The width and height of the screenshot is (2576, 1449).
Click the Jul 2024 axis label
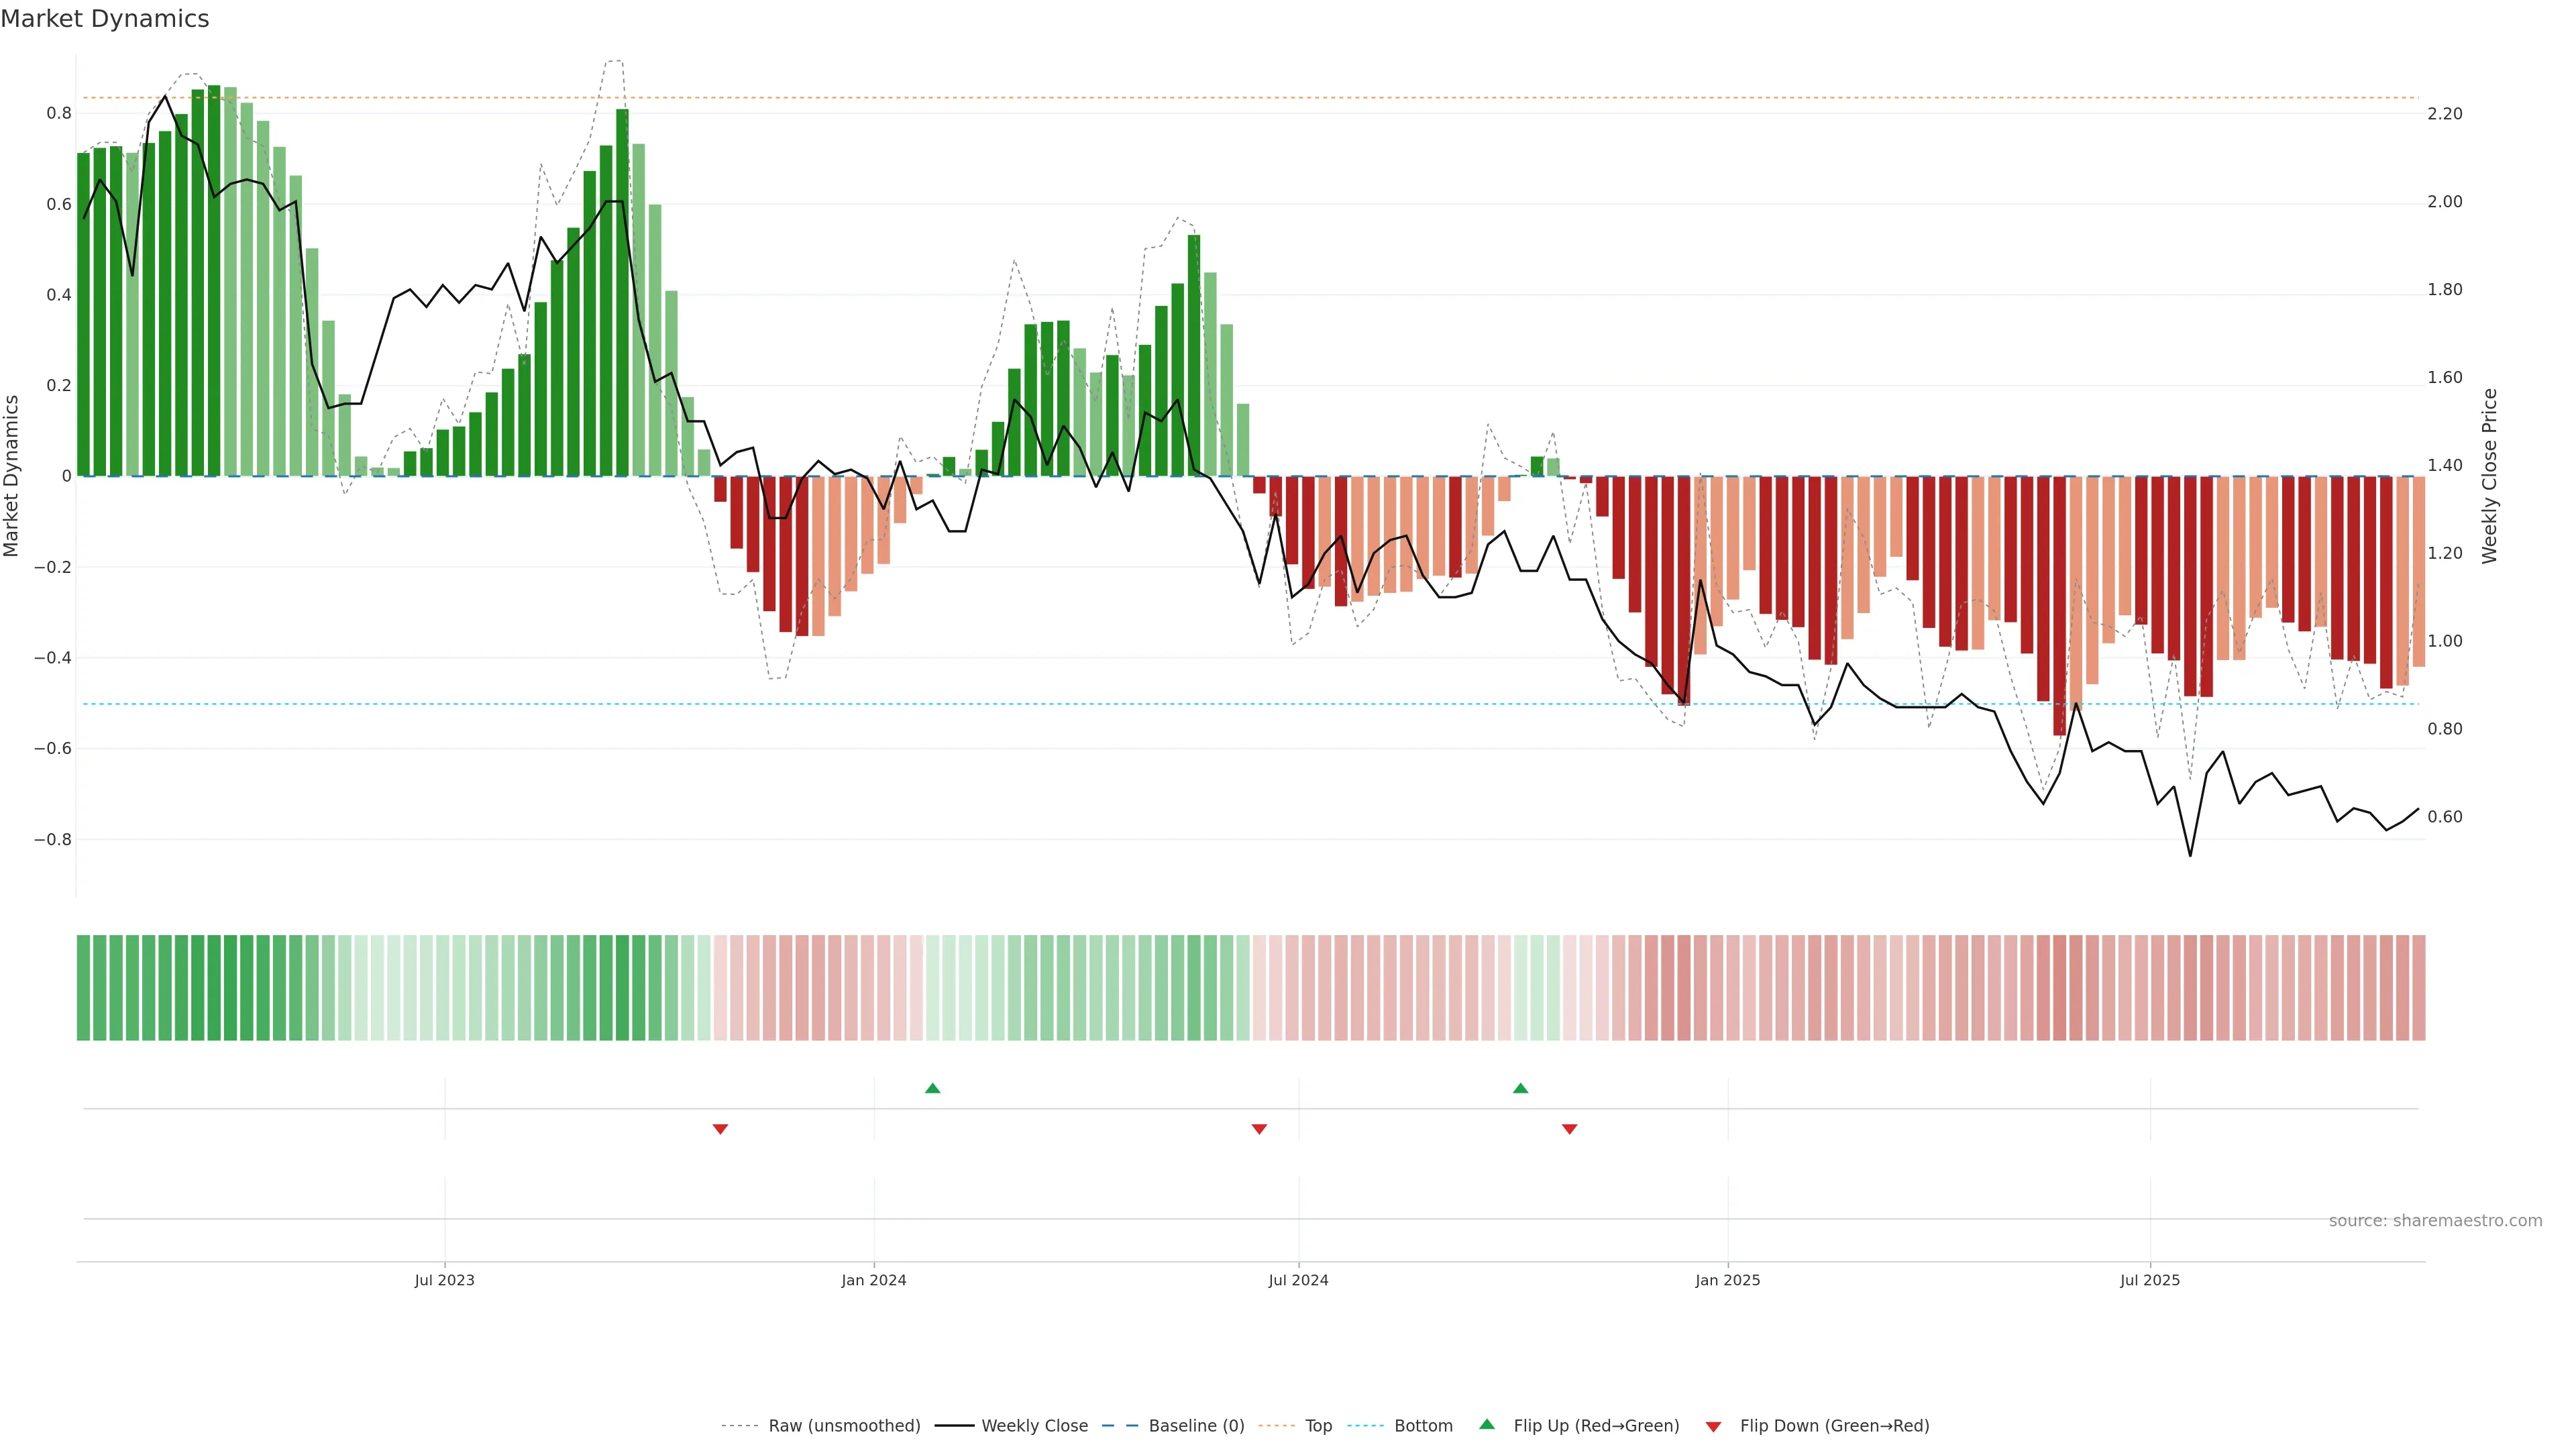click(x=1298, y=1280)
